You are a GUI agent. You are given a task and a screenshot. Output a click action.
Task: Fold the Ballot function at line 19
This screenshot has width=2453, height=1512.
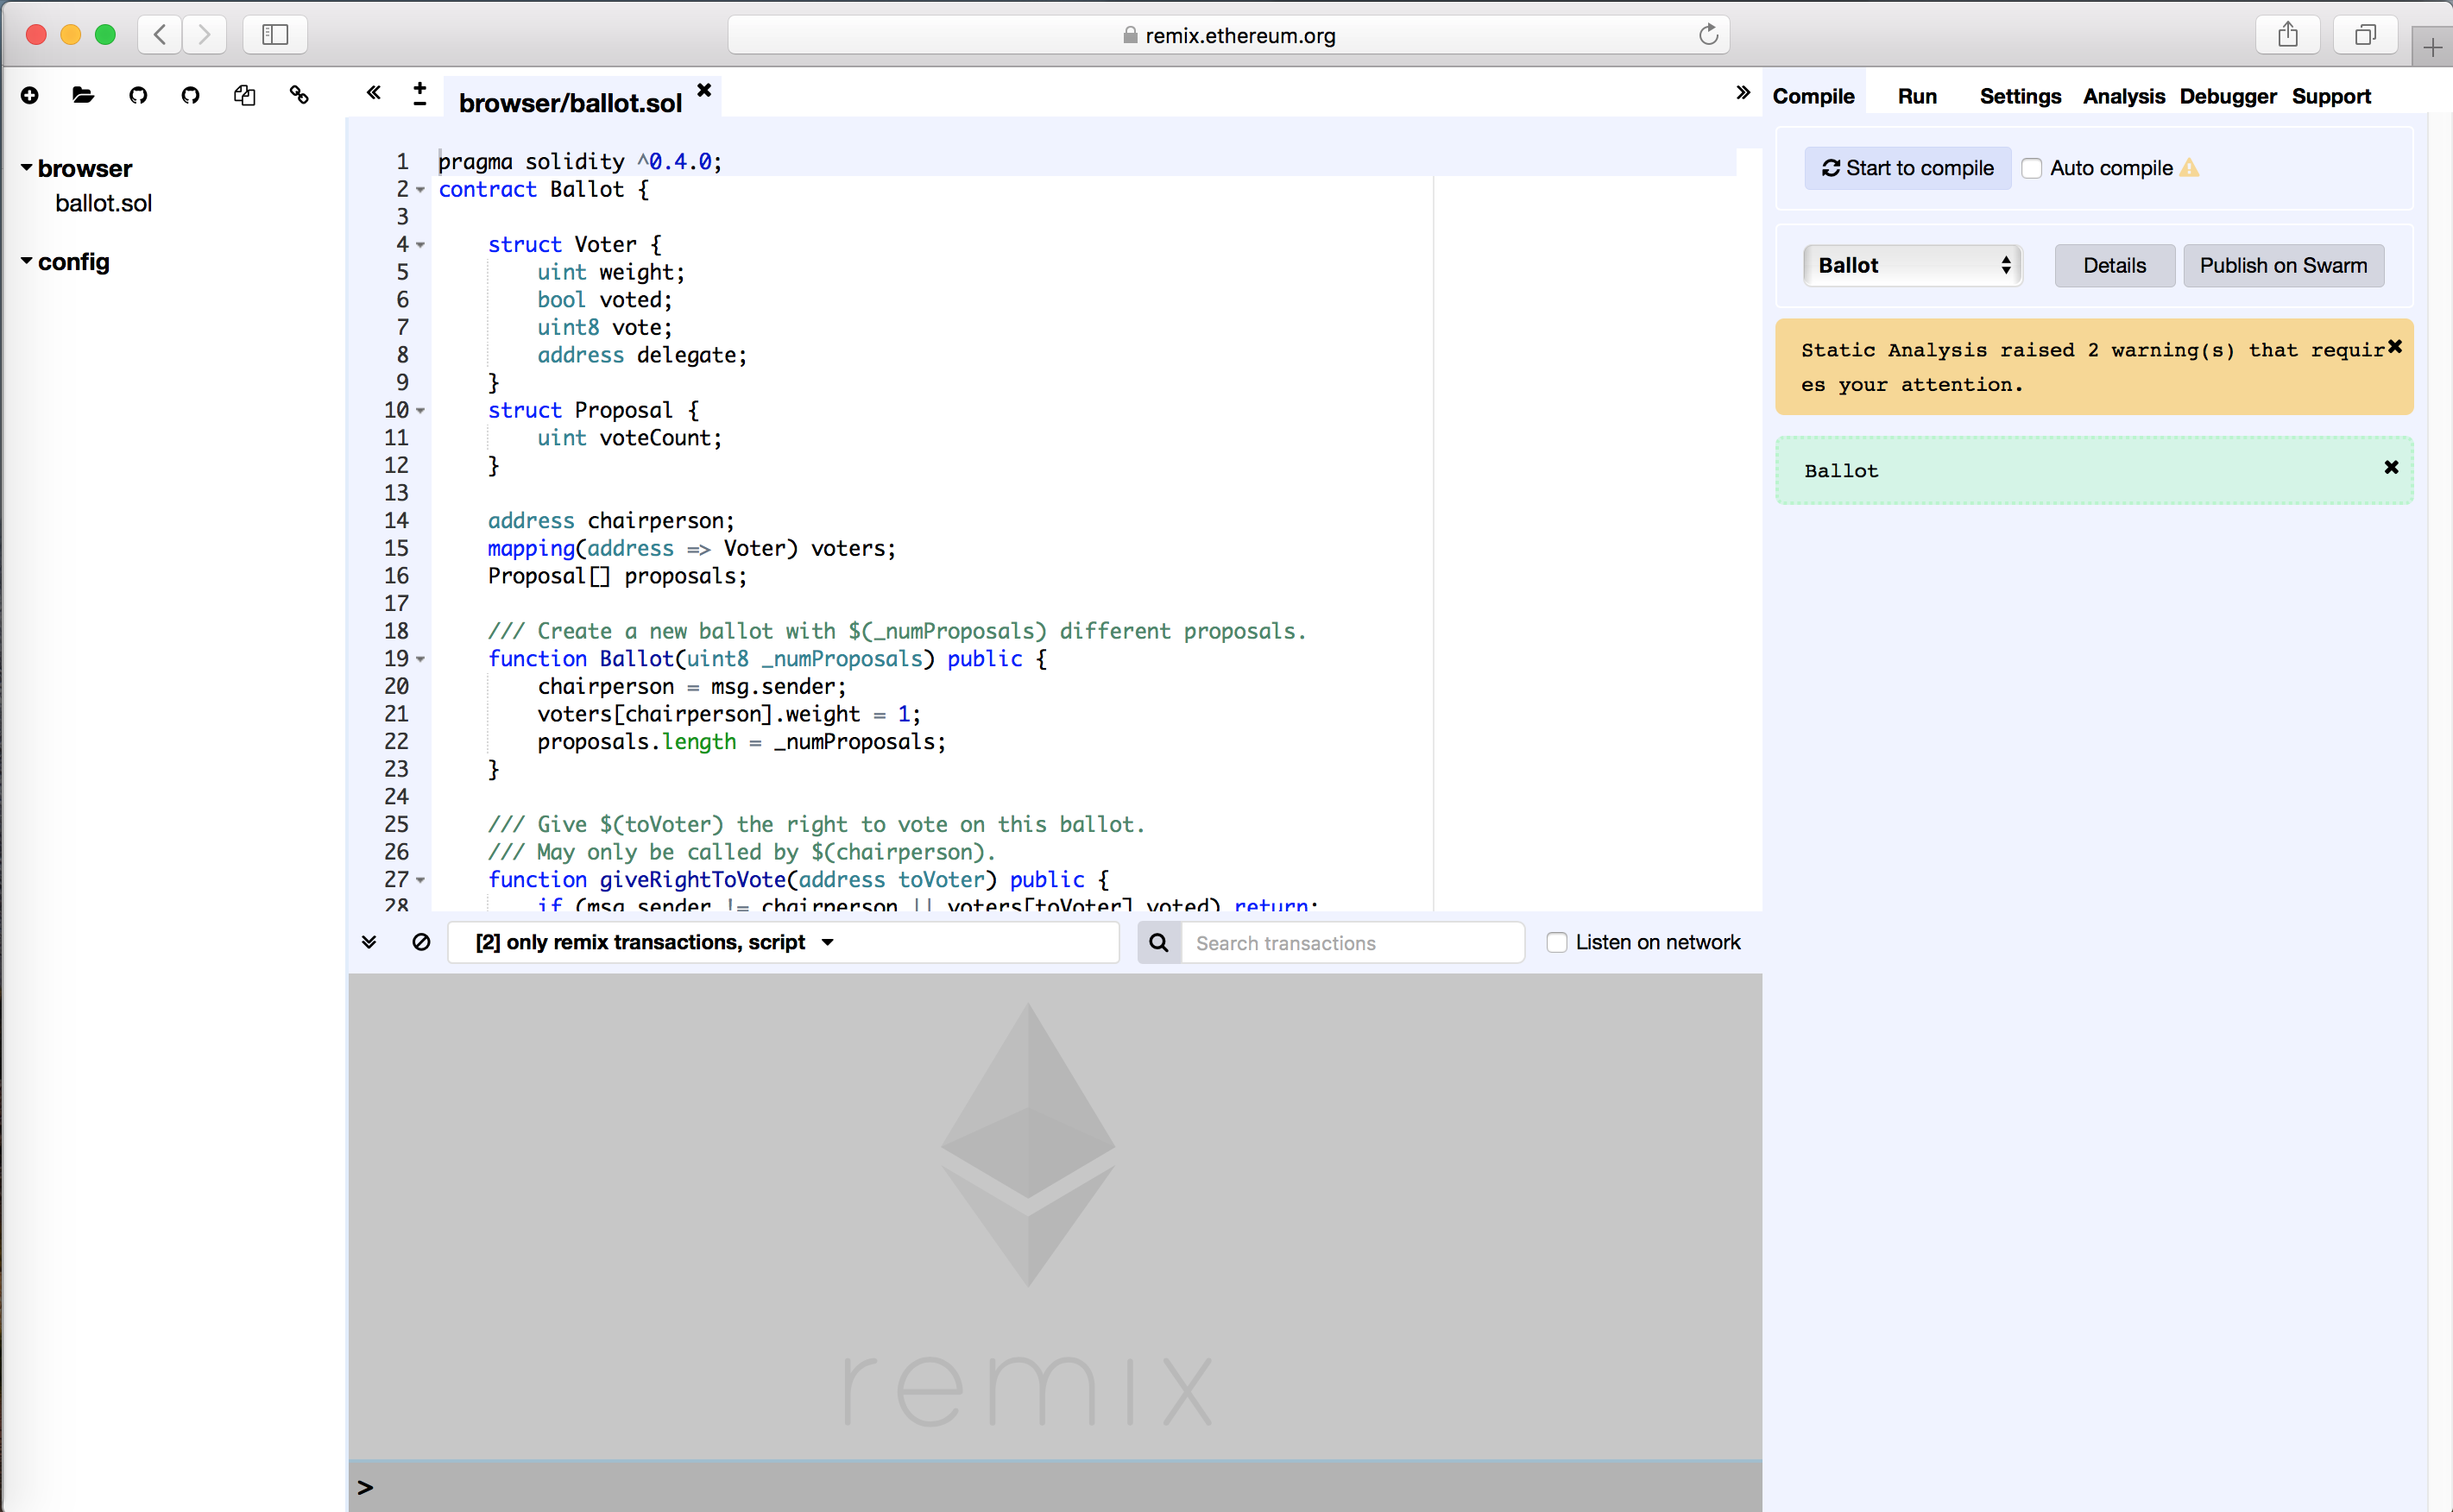421,659
